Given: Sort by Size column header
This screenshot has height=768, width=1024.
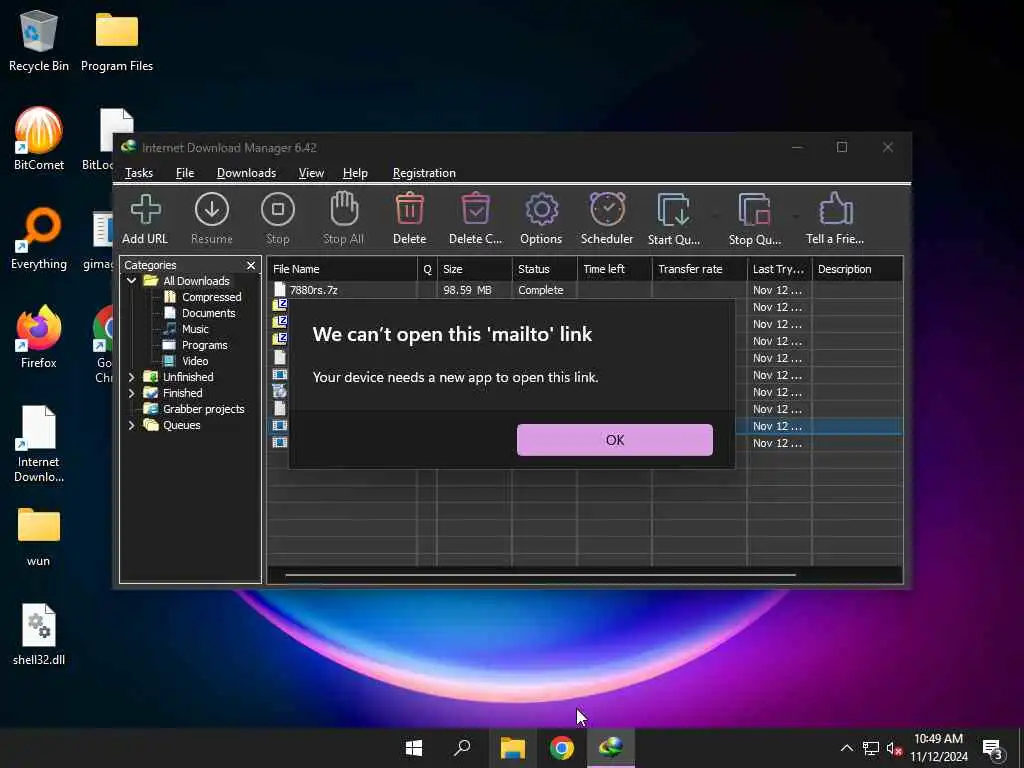Looking at the screenshot, I should click(x=474, y=269).
